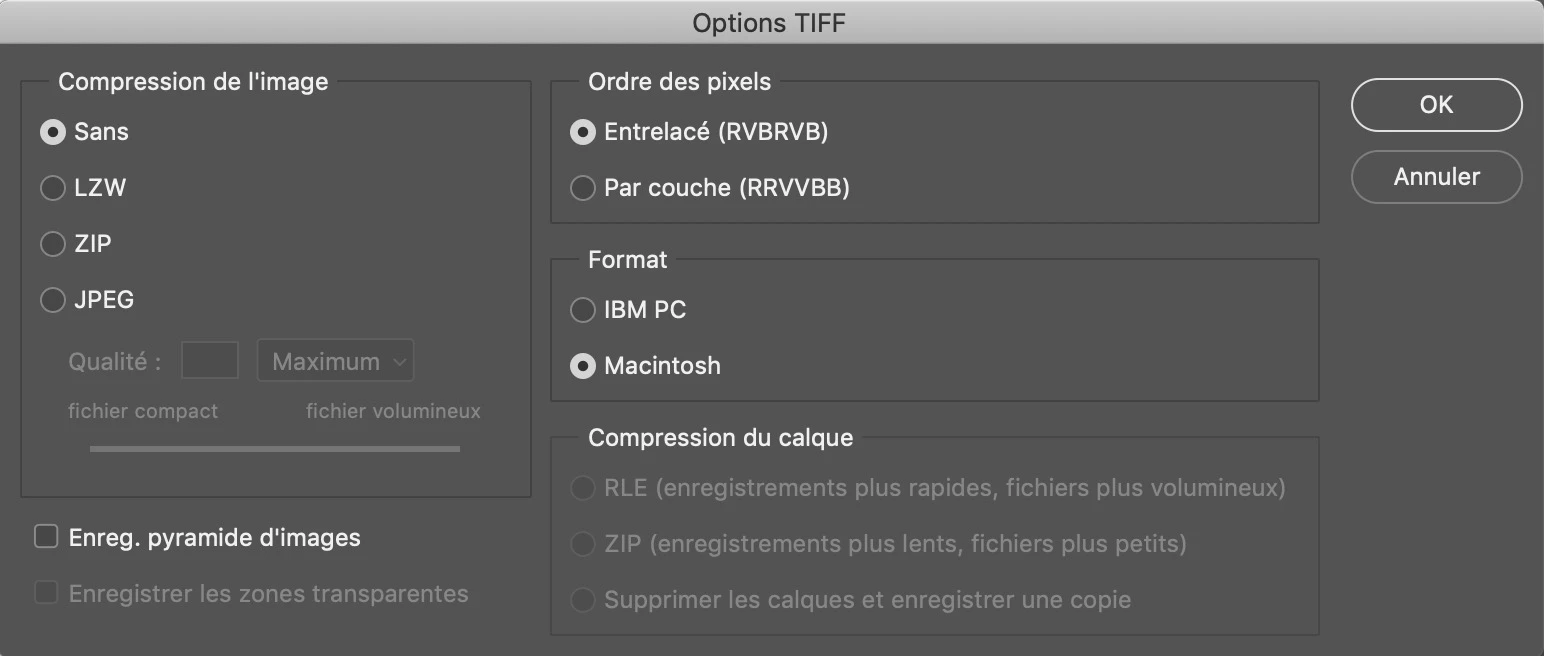This screenshot has width=1544, height=656.
Task: Choose Macintosh byte format
Action: point(583,366)
